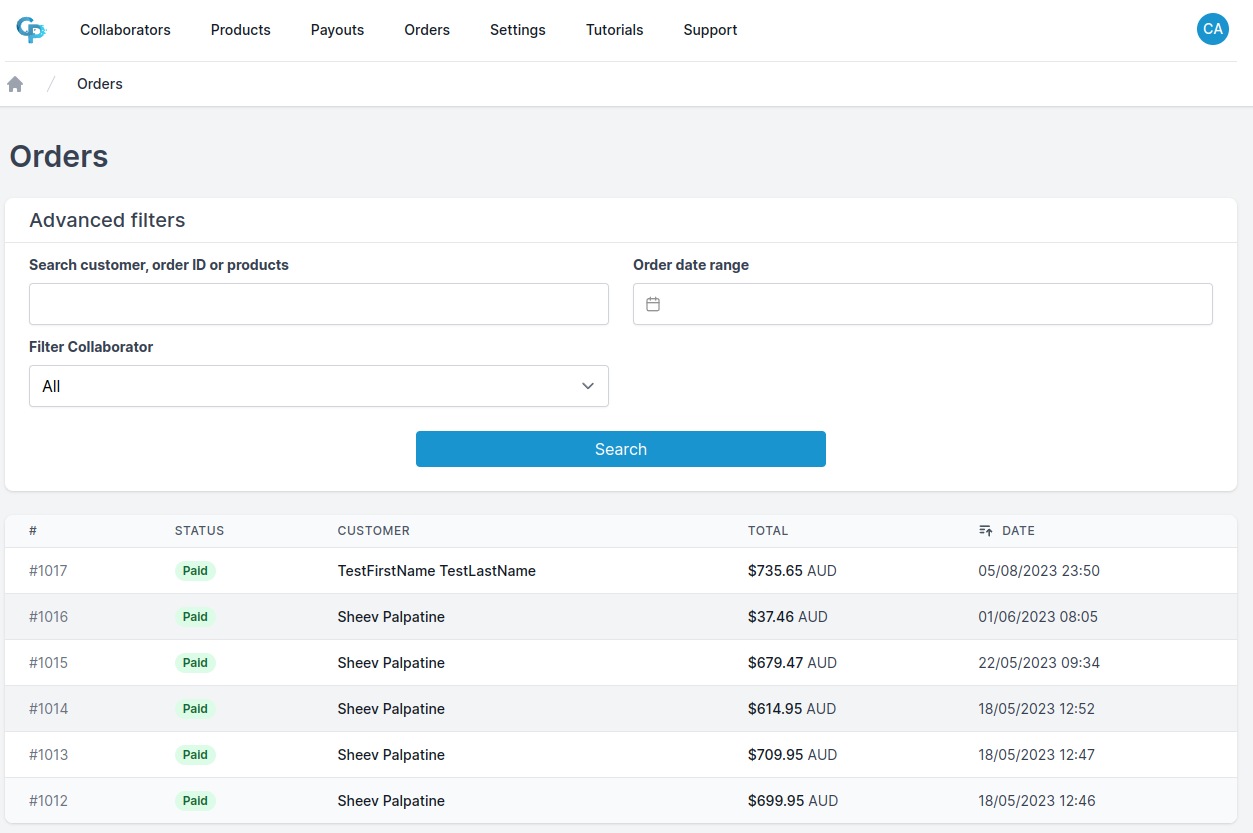The height and width of the screenshot is (833, 1253).
Task: View the Tutorials section
Action: (x=614, y=29)
